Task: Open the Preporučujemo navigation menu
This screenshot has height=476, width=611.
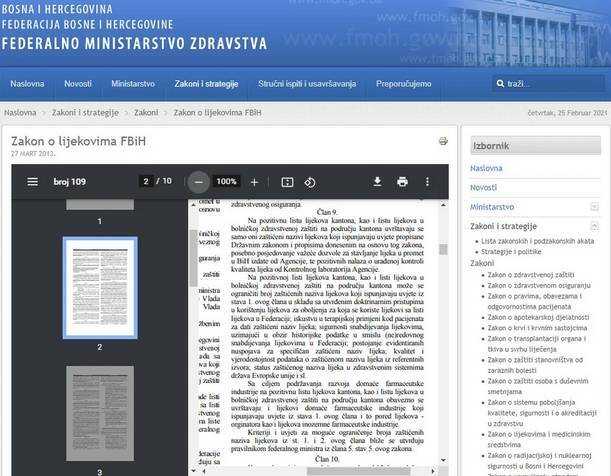Action: (x=403, y=84)
